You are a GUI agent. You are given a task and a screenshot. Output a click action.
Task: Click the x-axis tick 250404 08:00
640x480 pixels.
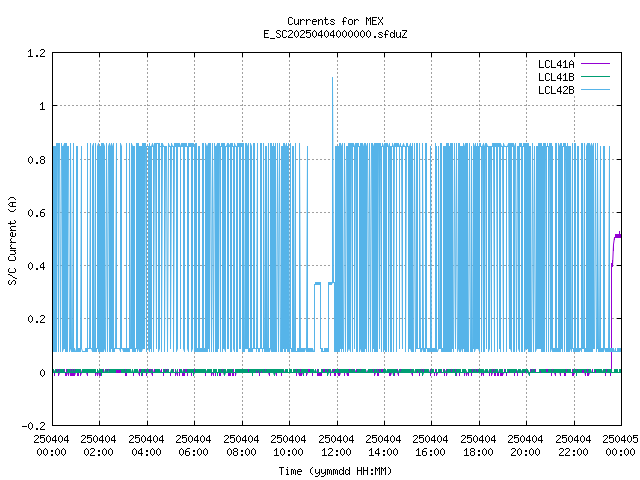point(241,446)
